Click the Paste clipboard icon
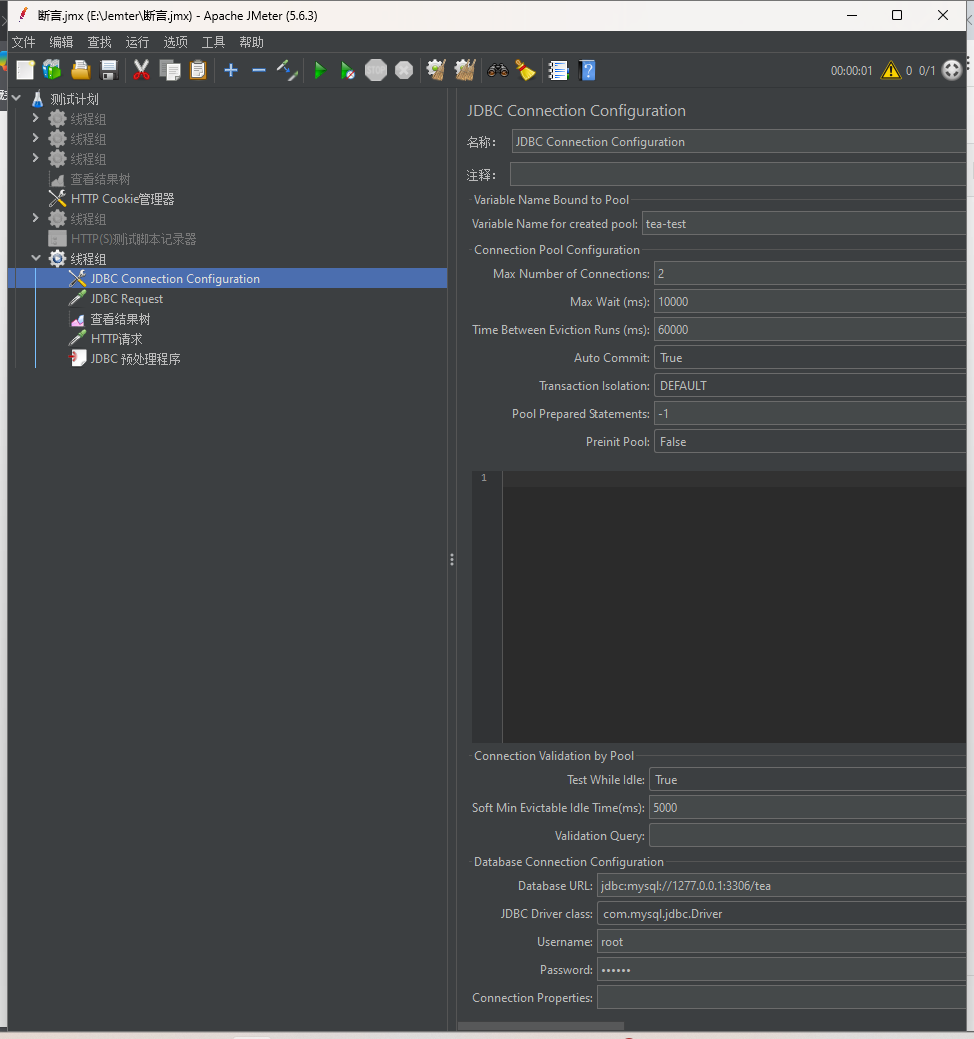 click(x=198, y=70)
